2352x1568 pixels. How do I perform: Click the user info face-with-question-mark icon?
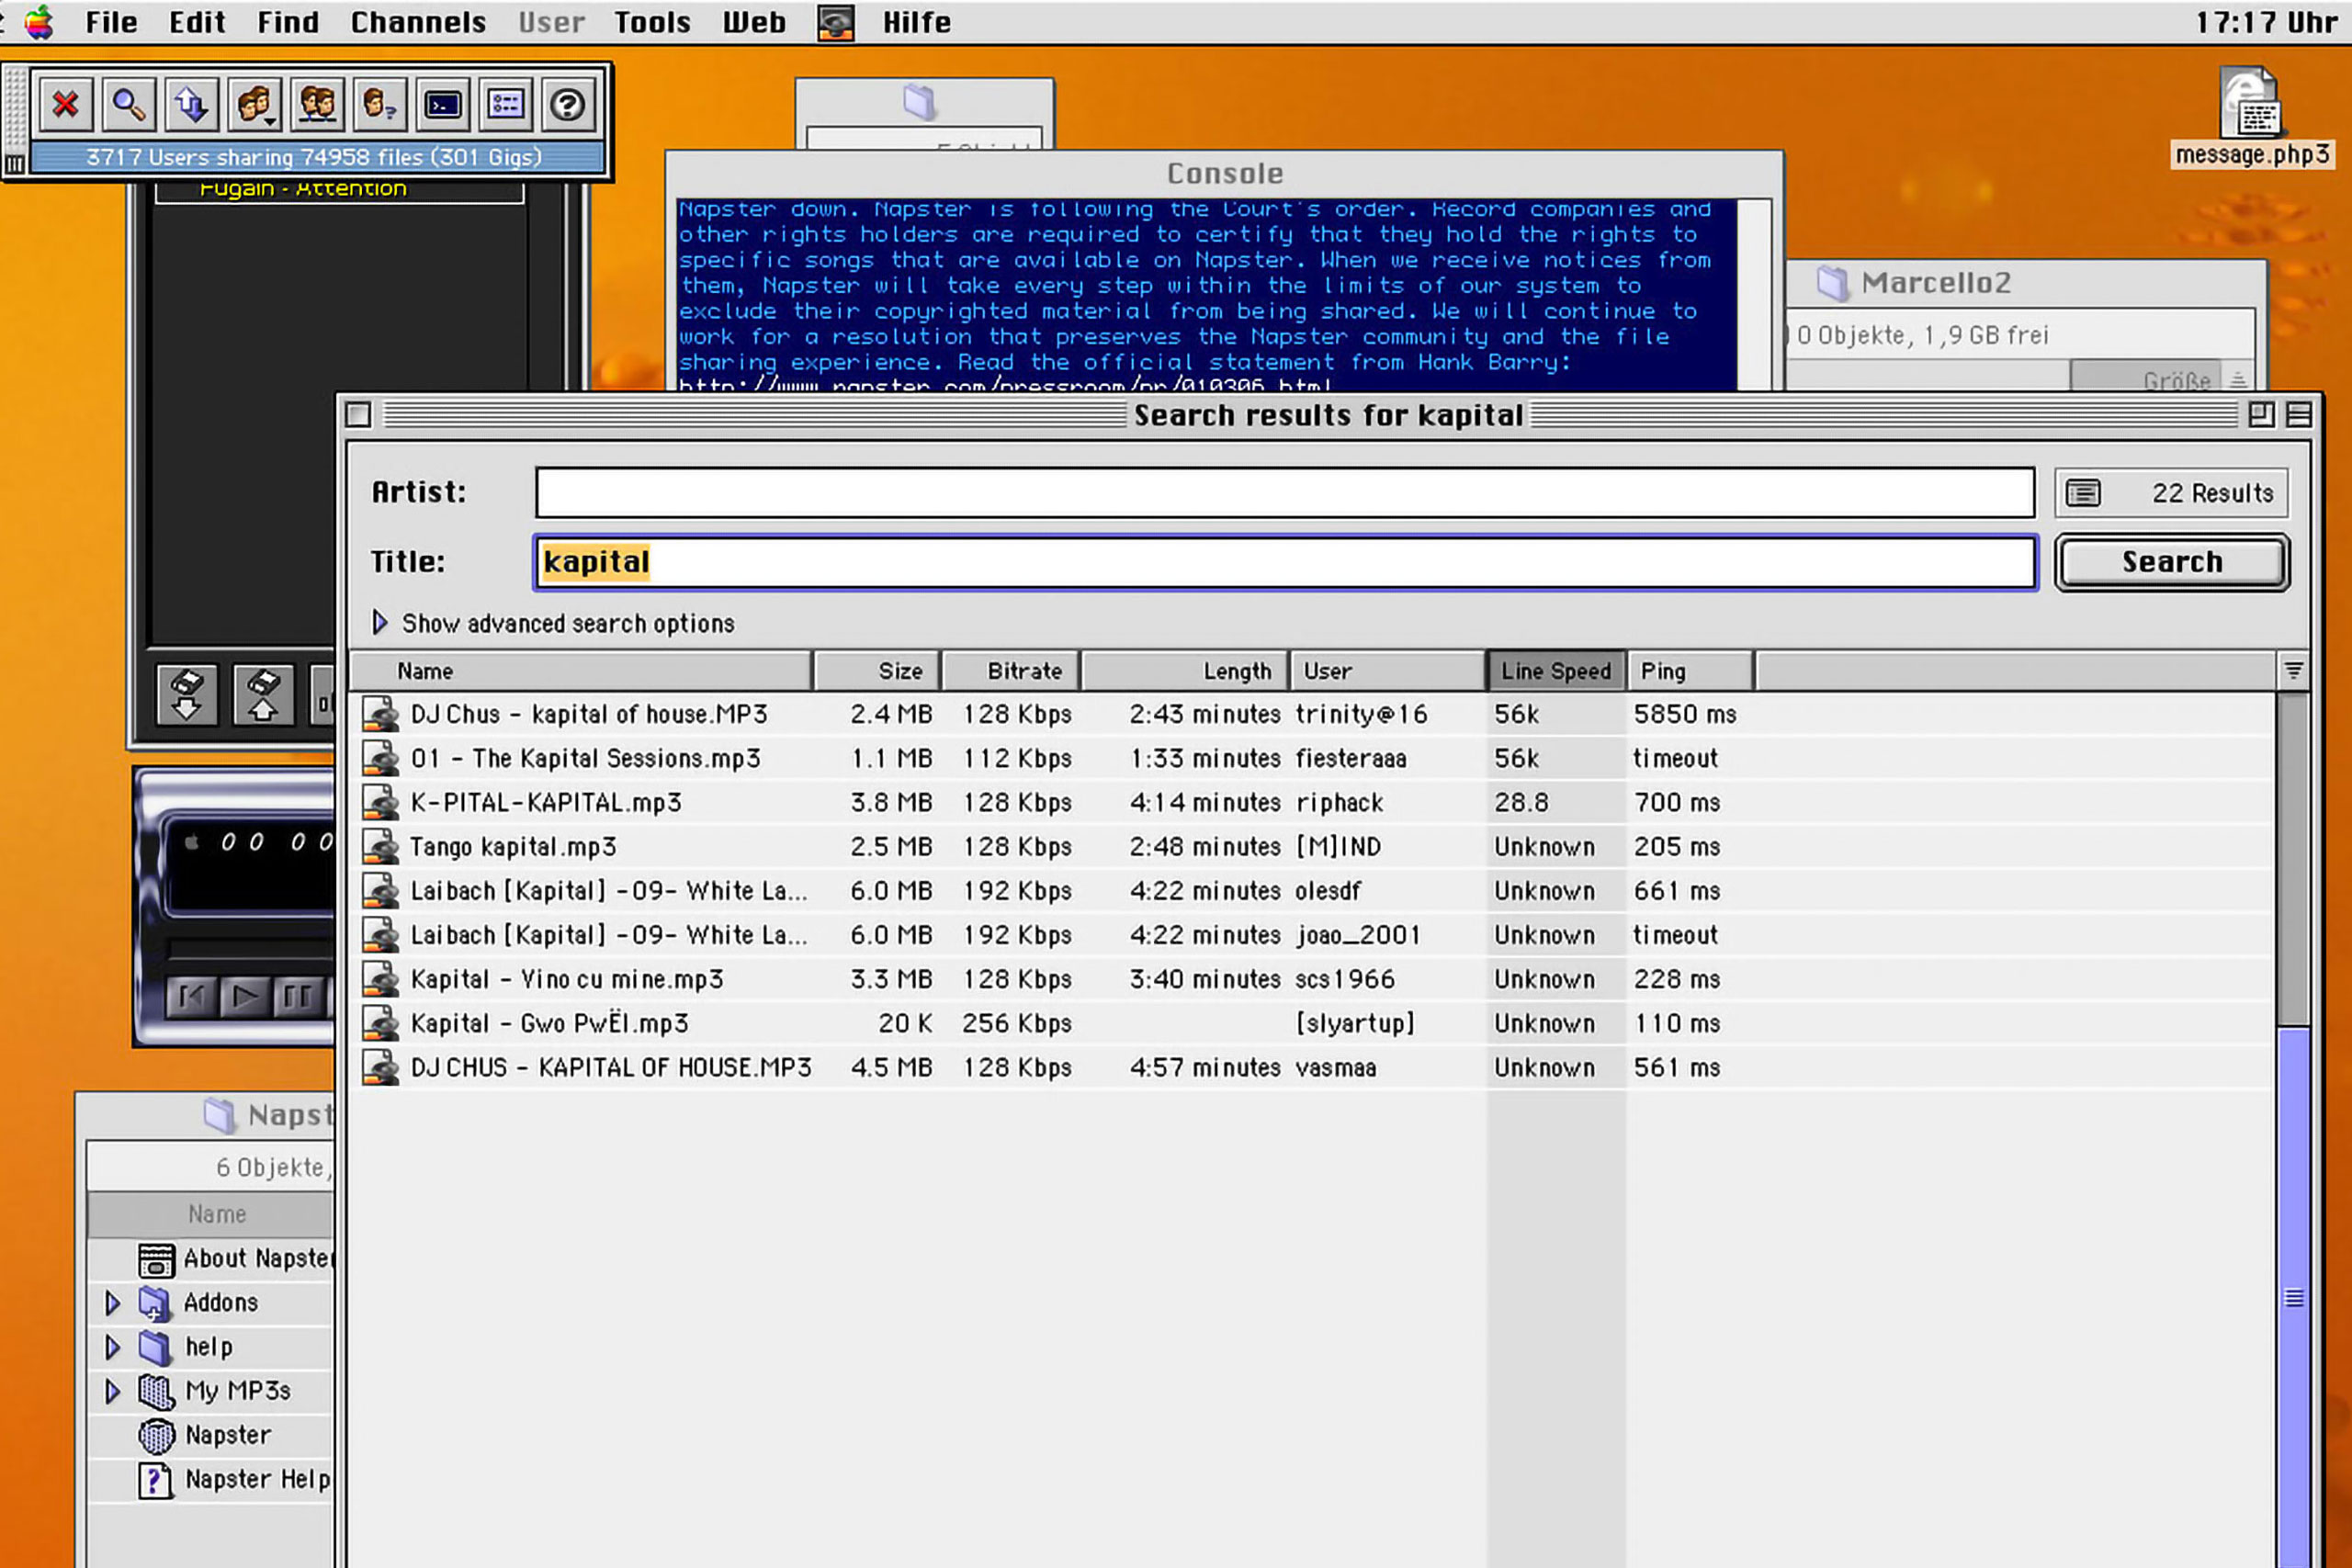coord(379,104)
